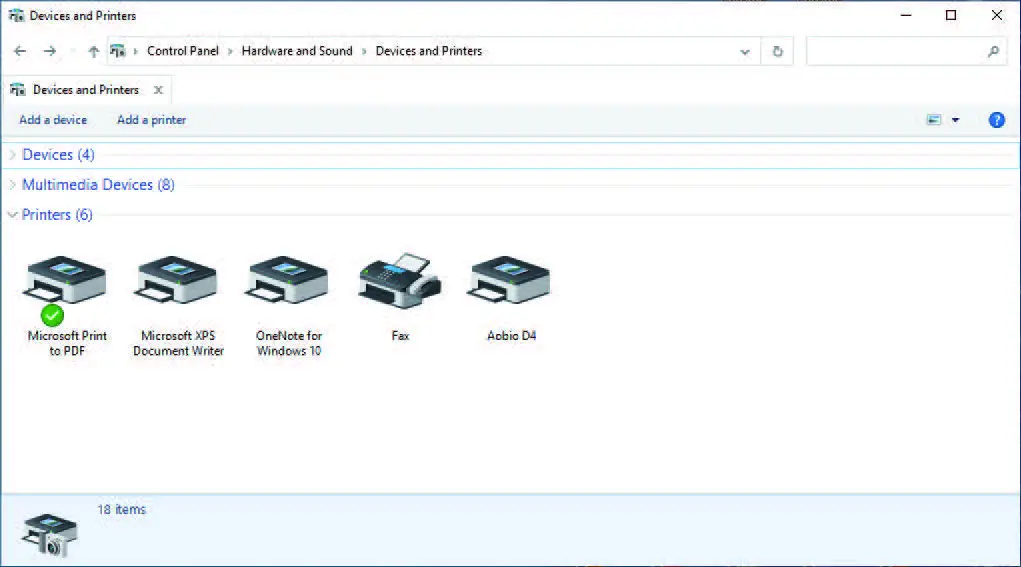Go to Hardware and Sound in the breadcrumb

(x=297, y=51)
